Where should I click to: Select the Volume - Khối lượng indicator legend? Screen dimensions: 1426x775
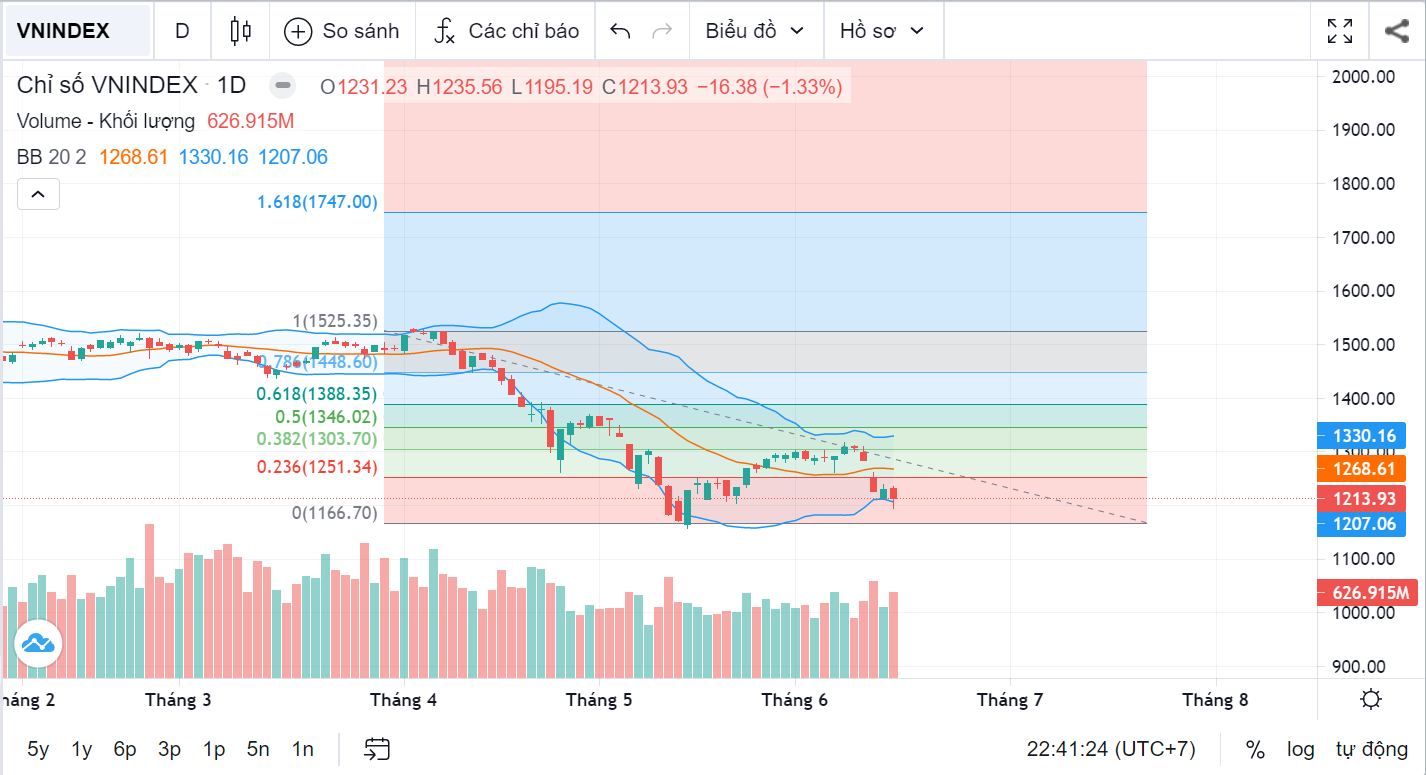(x=106, y=121)
